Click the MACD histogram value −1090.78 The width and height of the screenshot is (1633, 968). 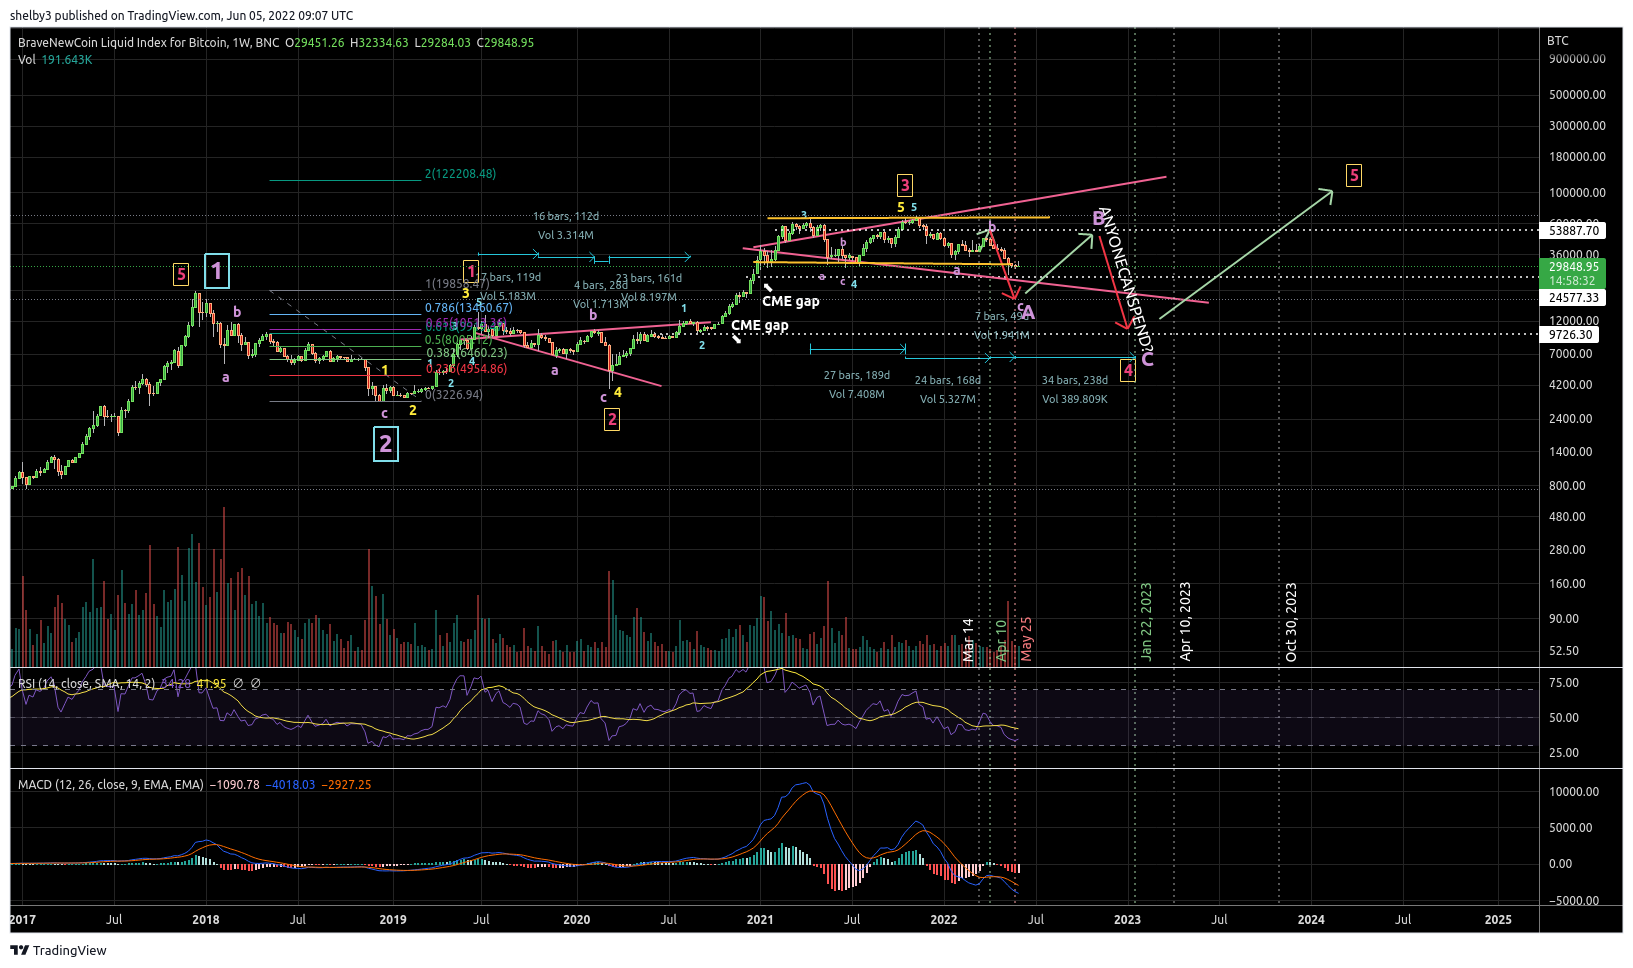point(234,785)
